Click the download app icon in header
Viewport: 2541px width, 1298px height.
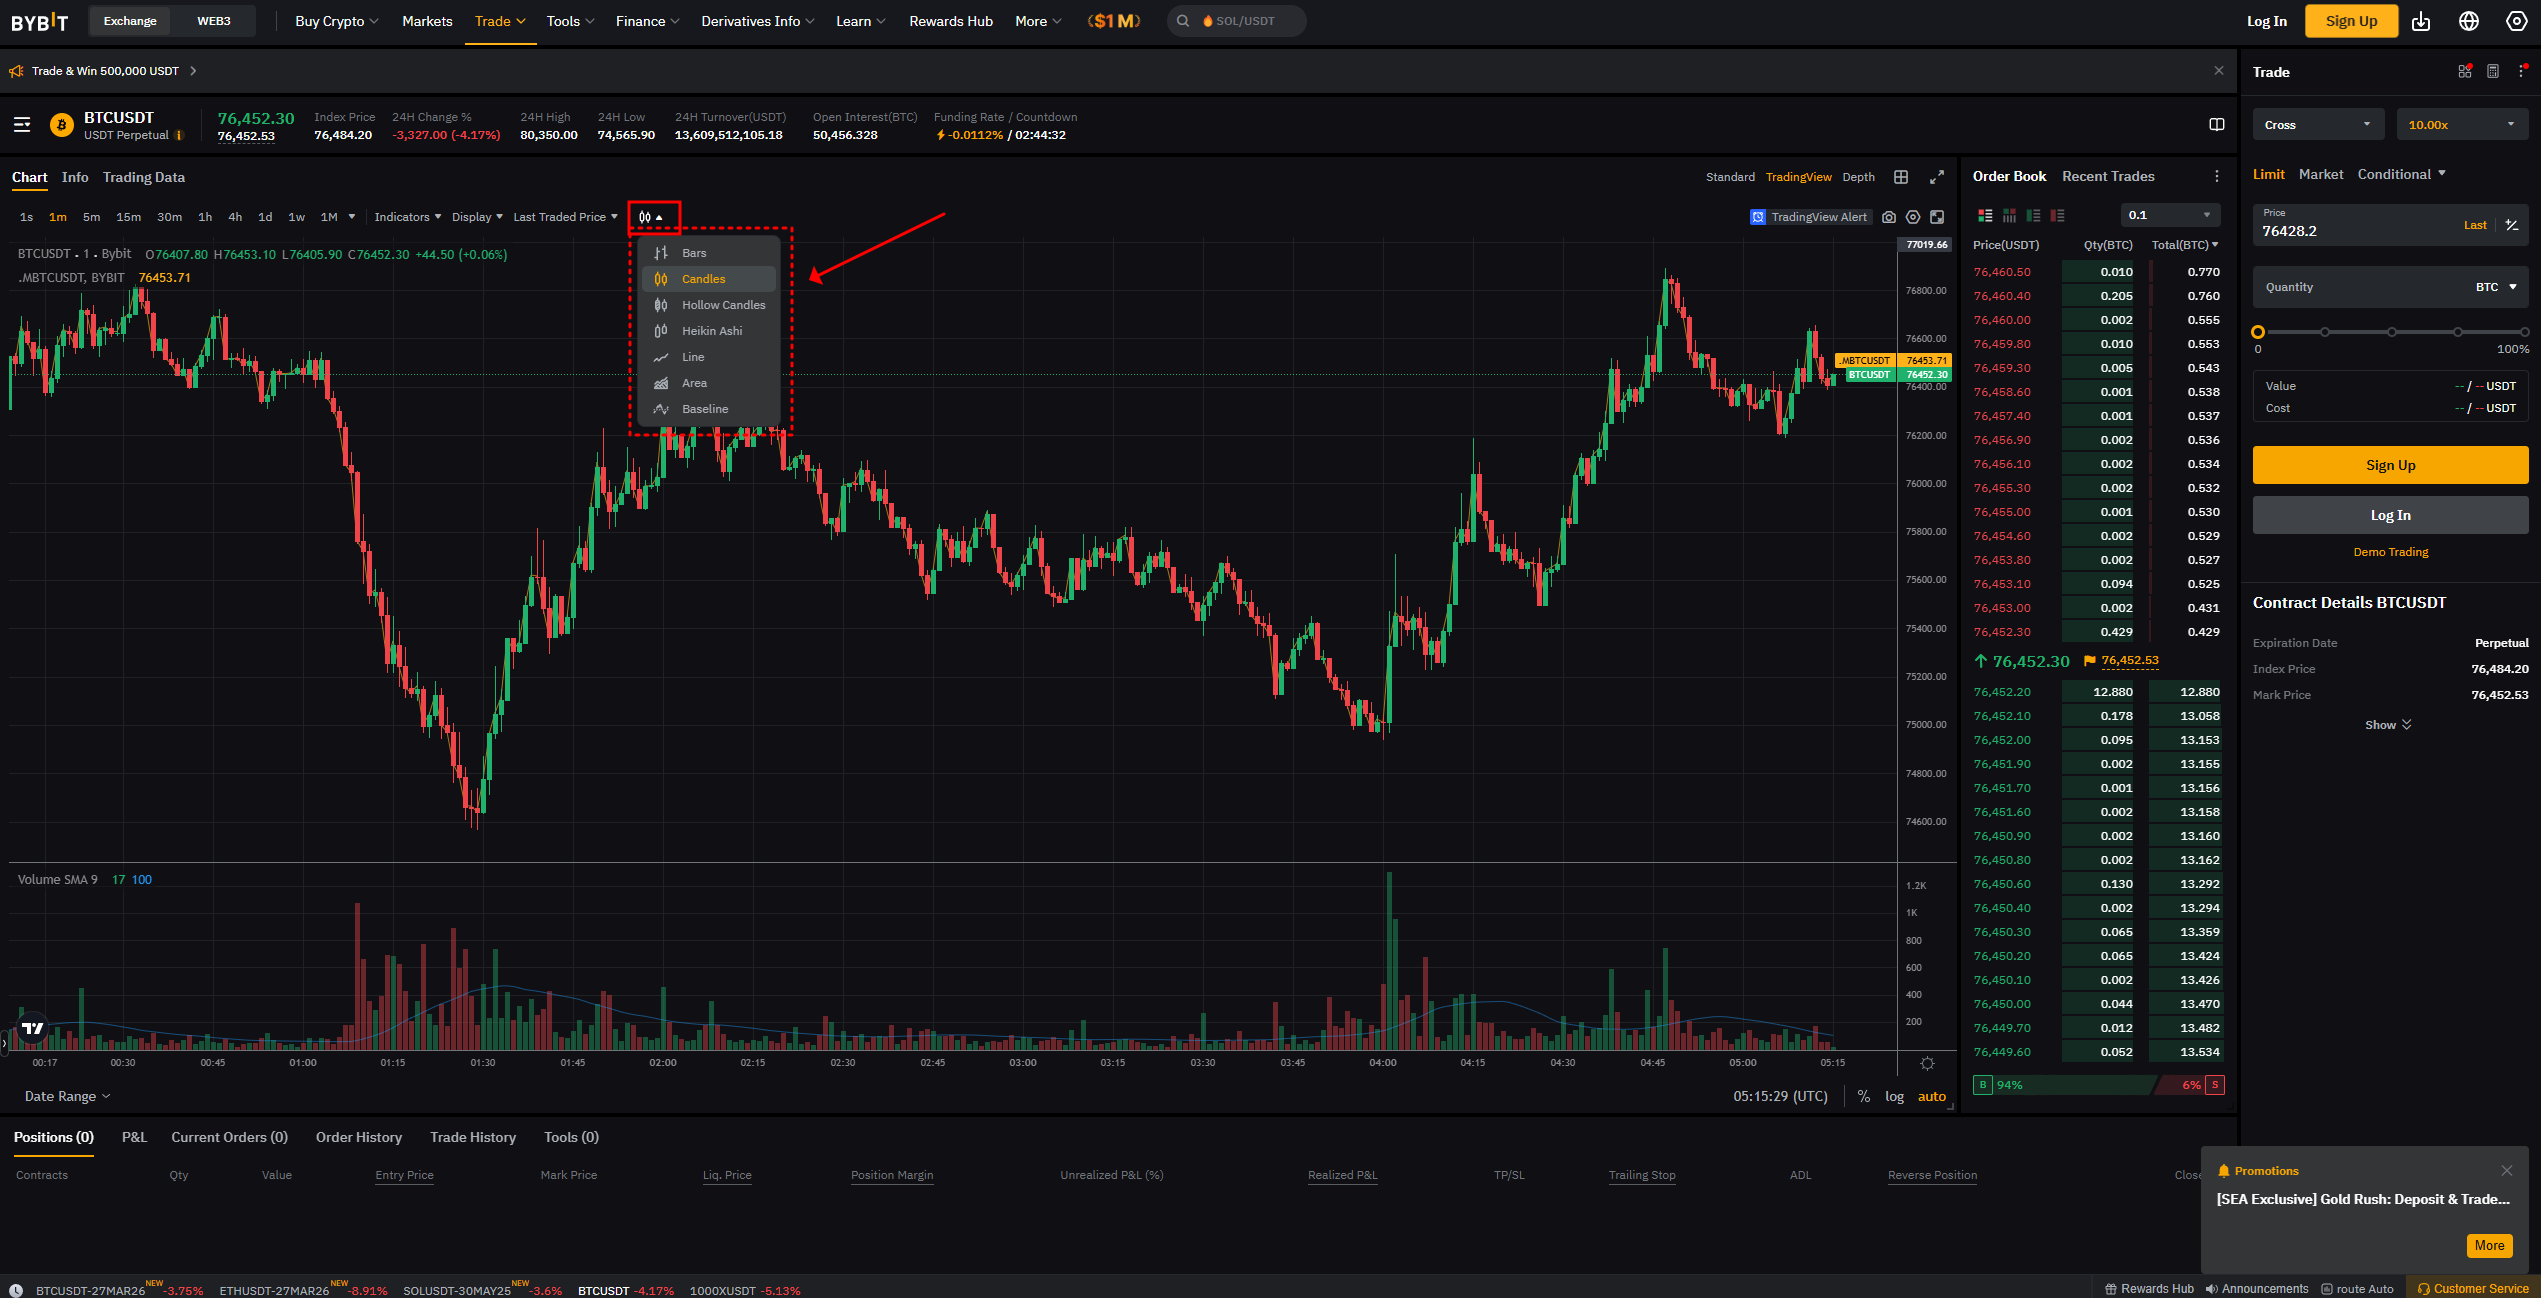pos(2421,21)
